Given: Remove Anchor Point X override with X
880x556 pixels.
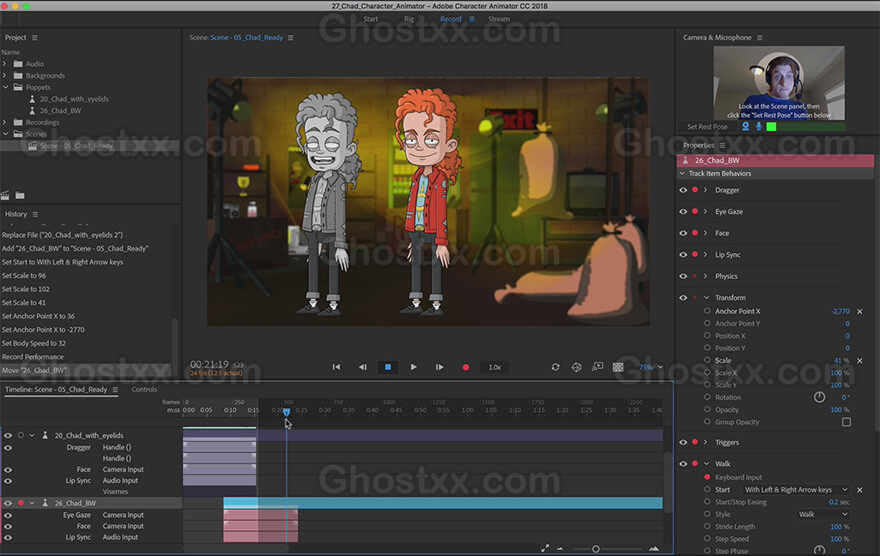Looking at the screenshot, I should (x=860, y=311).
